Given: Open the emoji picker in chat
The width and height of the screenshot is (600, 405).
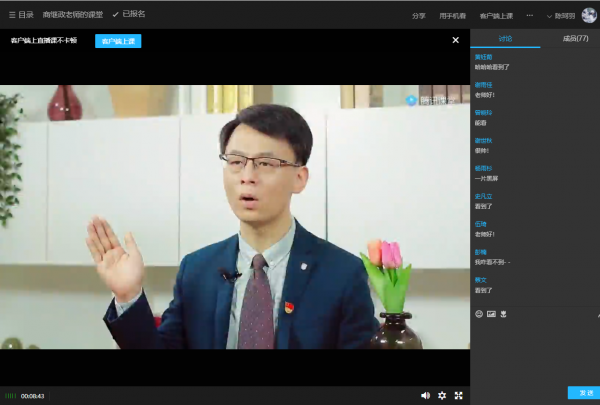Looking at the screenshot, I should pyautogui.click(x=479, y=314).
